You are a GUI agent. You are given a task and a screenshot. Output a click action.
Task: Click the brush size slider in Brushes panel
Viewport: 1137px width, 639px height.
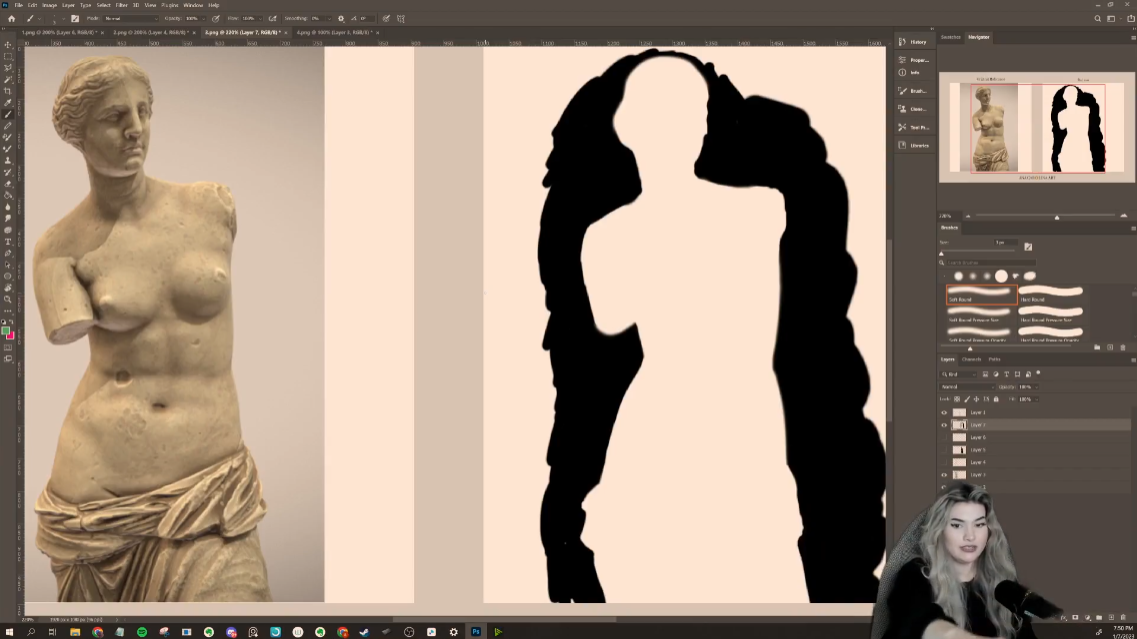979,253
